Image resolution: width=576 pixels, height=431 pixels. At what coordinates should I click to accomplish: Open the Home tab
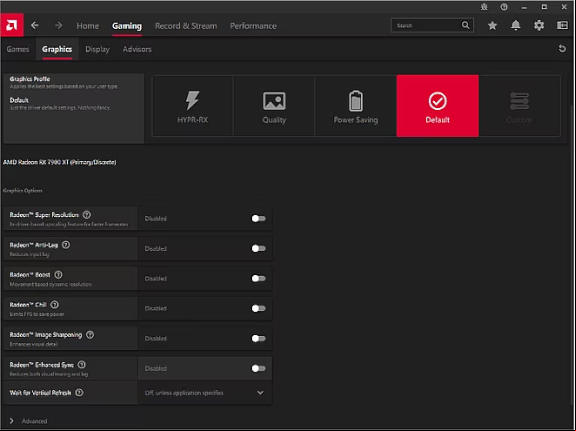[87, 26]
